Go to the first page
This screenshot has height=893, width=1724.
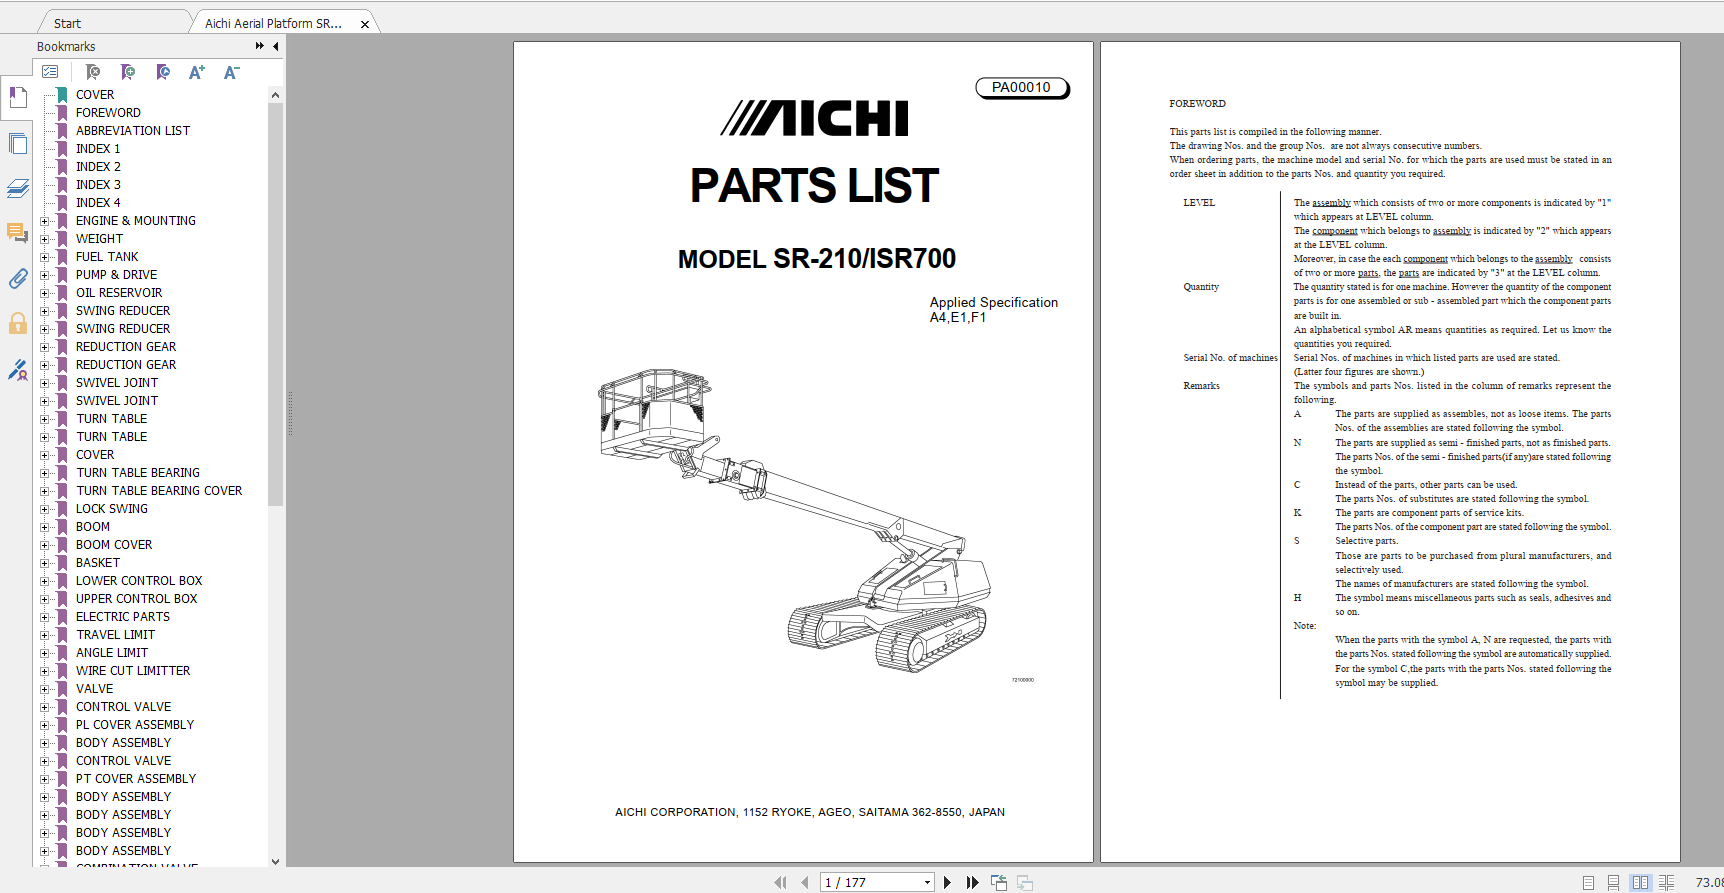tap(780, 882)
